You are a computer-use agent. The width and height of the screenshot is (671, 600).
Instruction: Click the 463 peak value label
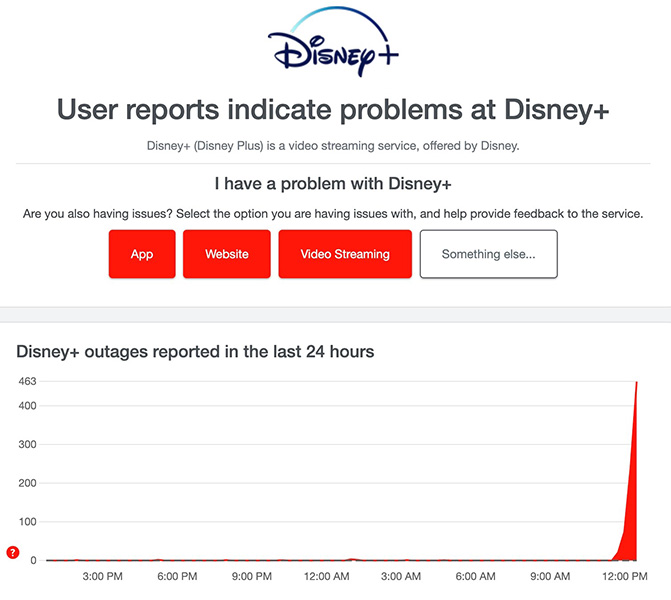26,381
